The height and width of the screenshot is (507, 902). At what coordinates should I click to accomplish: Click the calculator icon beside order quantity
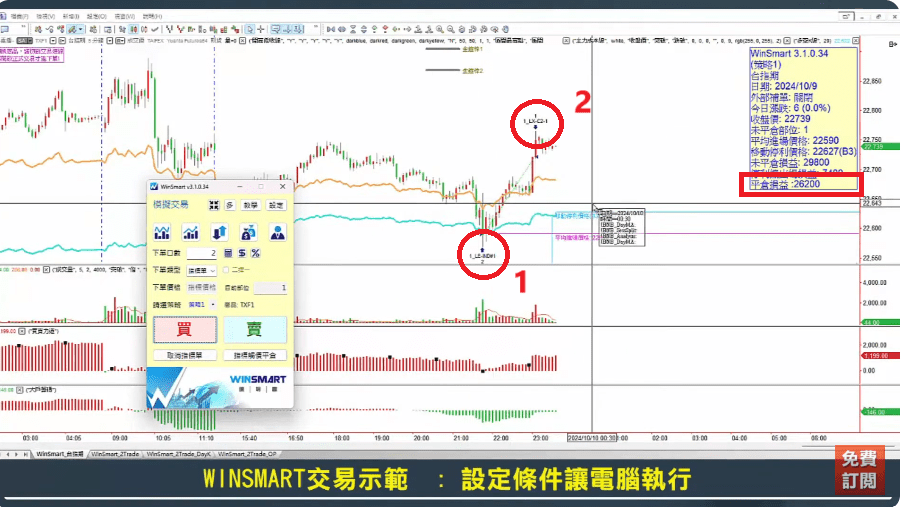(228, 253)
